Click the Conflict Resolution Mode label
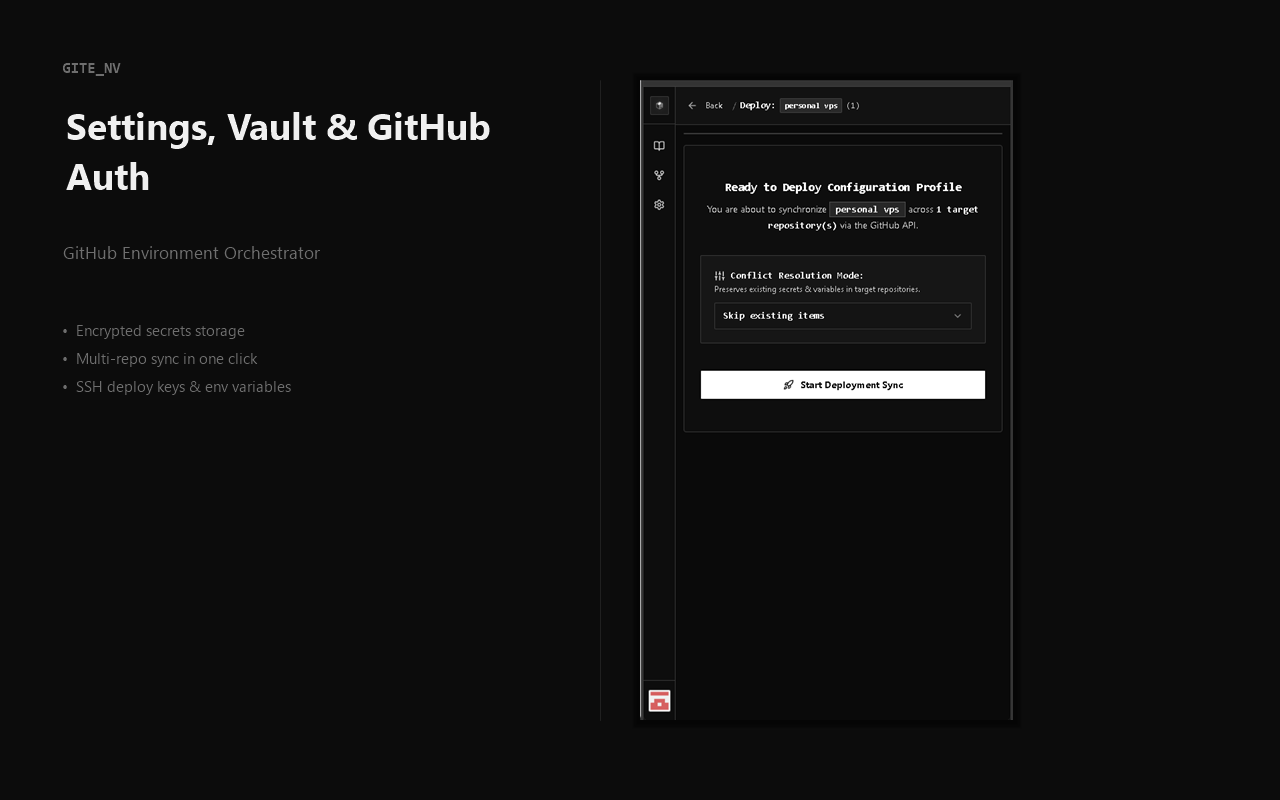Image resolution: width=1280 pixels, height=800 pixels. click(x=797, y=276)
